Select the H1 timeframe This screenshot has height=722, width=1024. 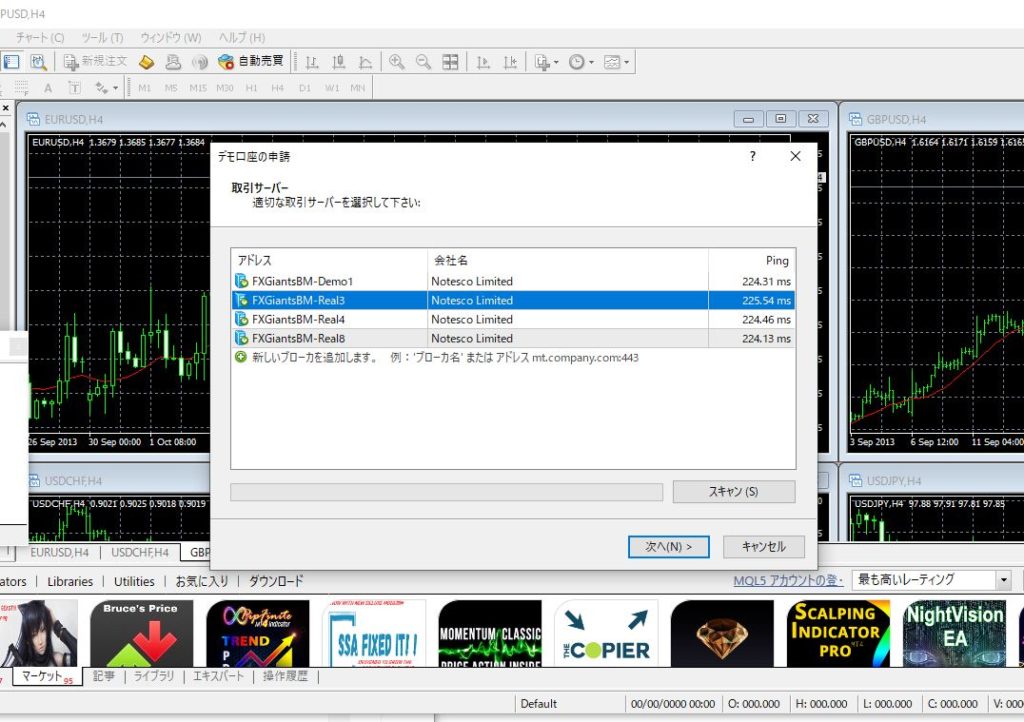pos(251,87)
